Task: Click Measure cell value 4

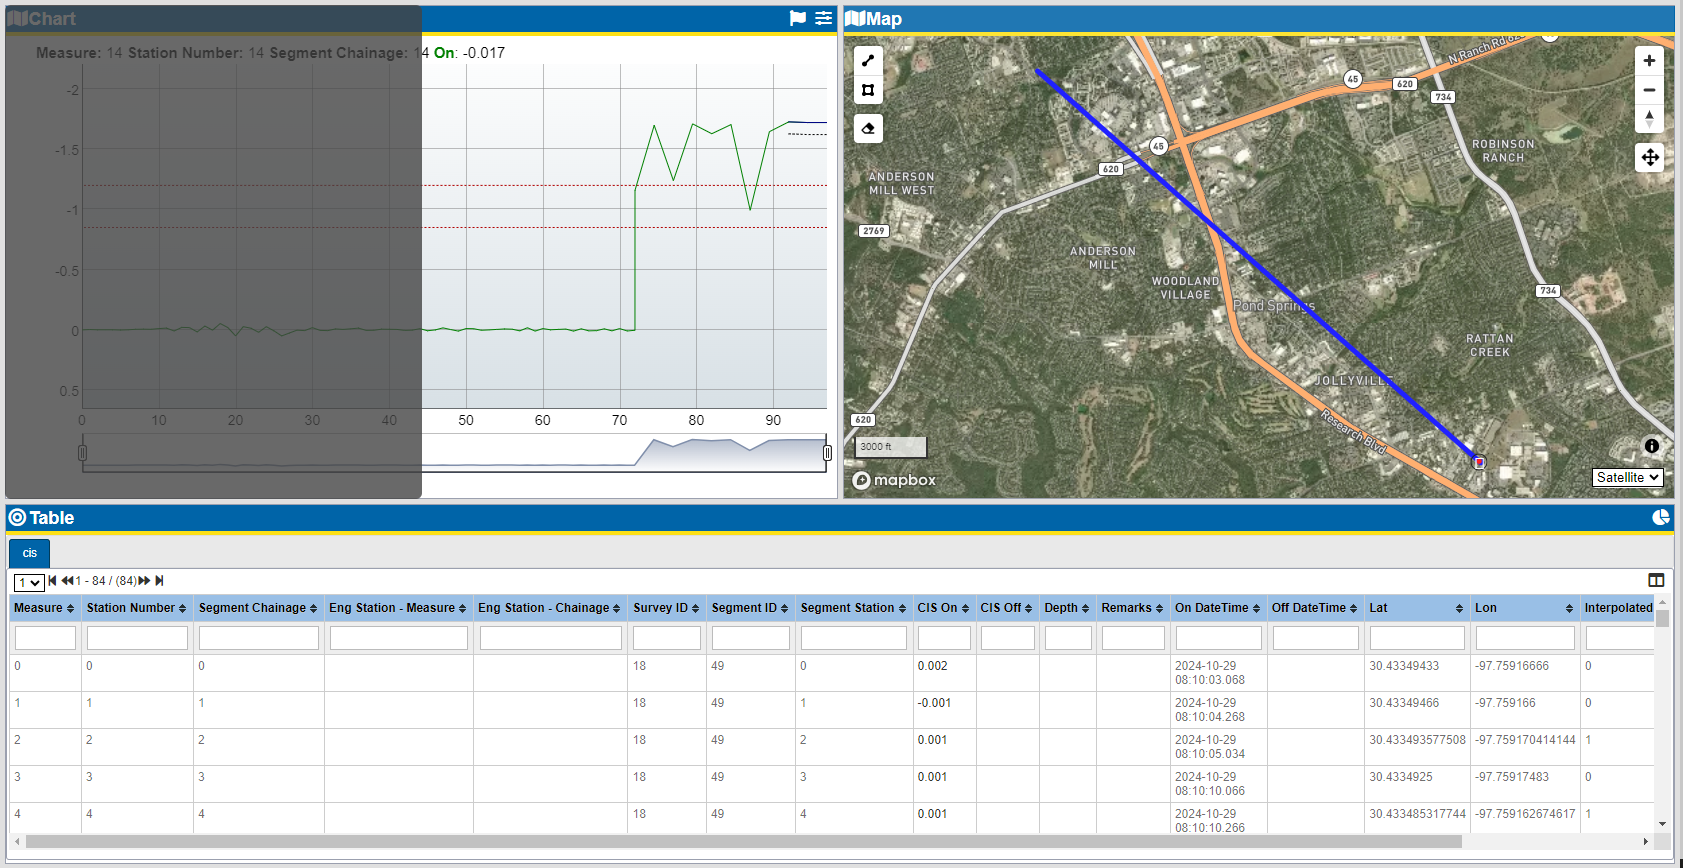Action: 17,814
